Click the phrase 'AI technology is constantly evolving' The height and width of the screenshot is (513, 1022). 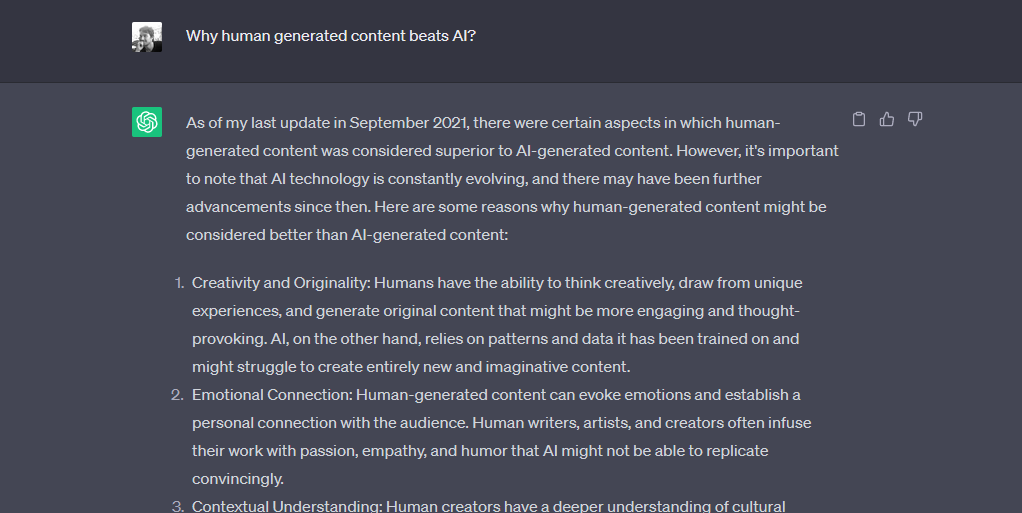[390, 179]
